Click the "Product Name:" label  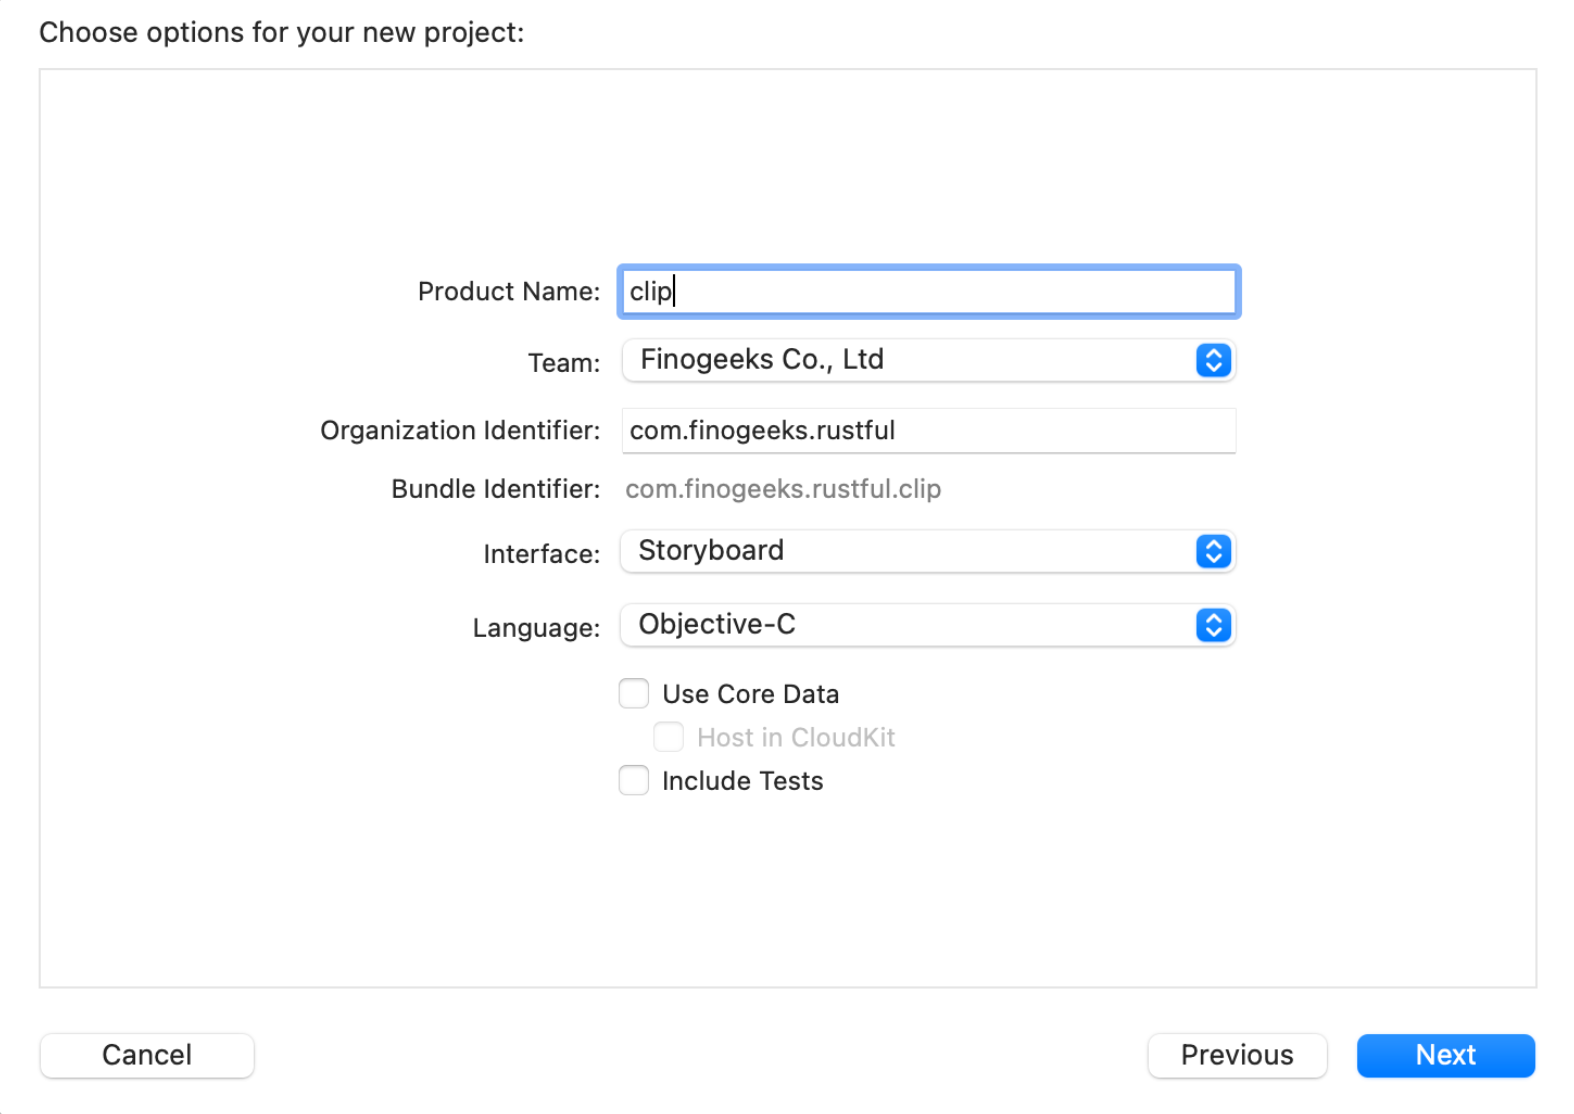coord(508,292)
